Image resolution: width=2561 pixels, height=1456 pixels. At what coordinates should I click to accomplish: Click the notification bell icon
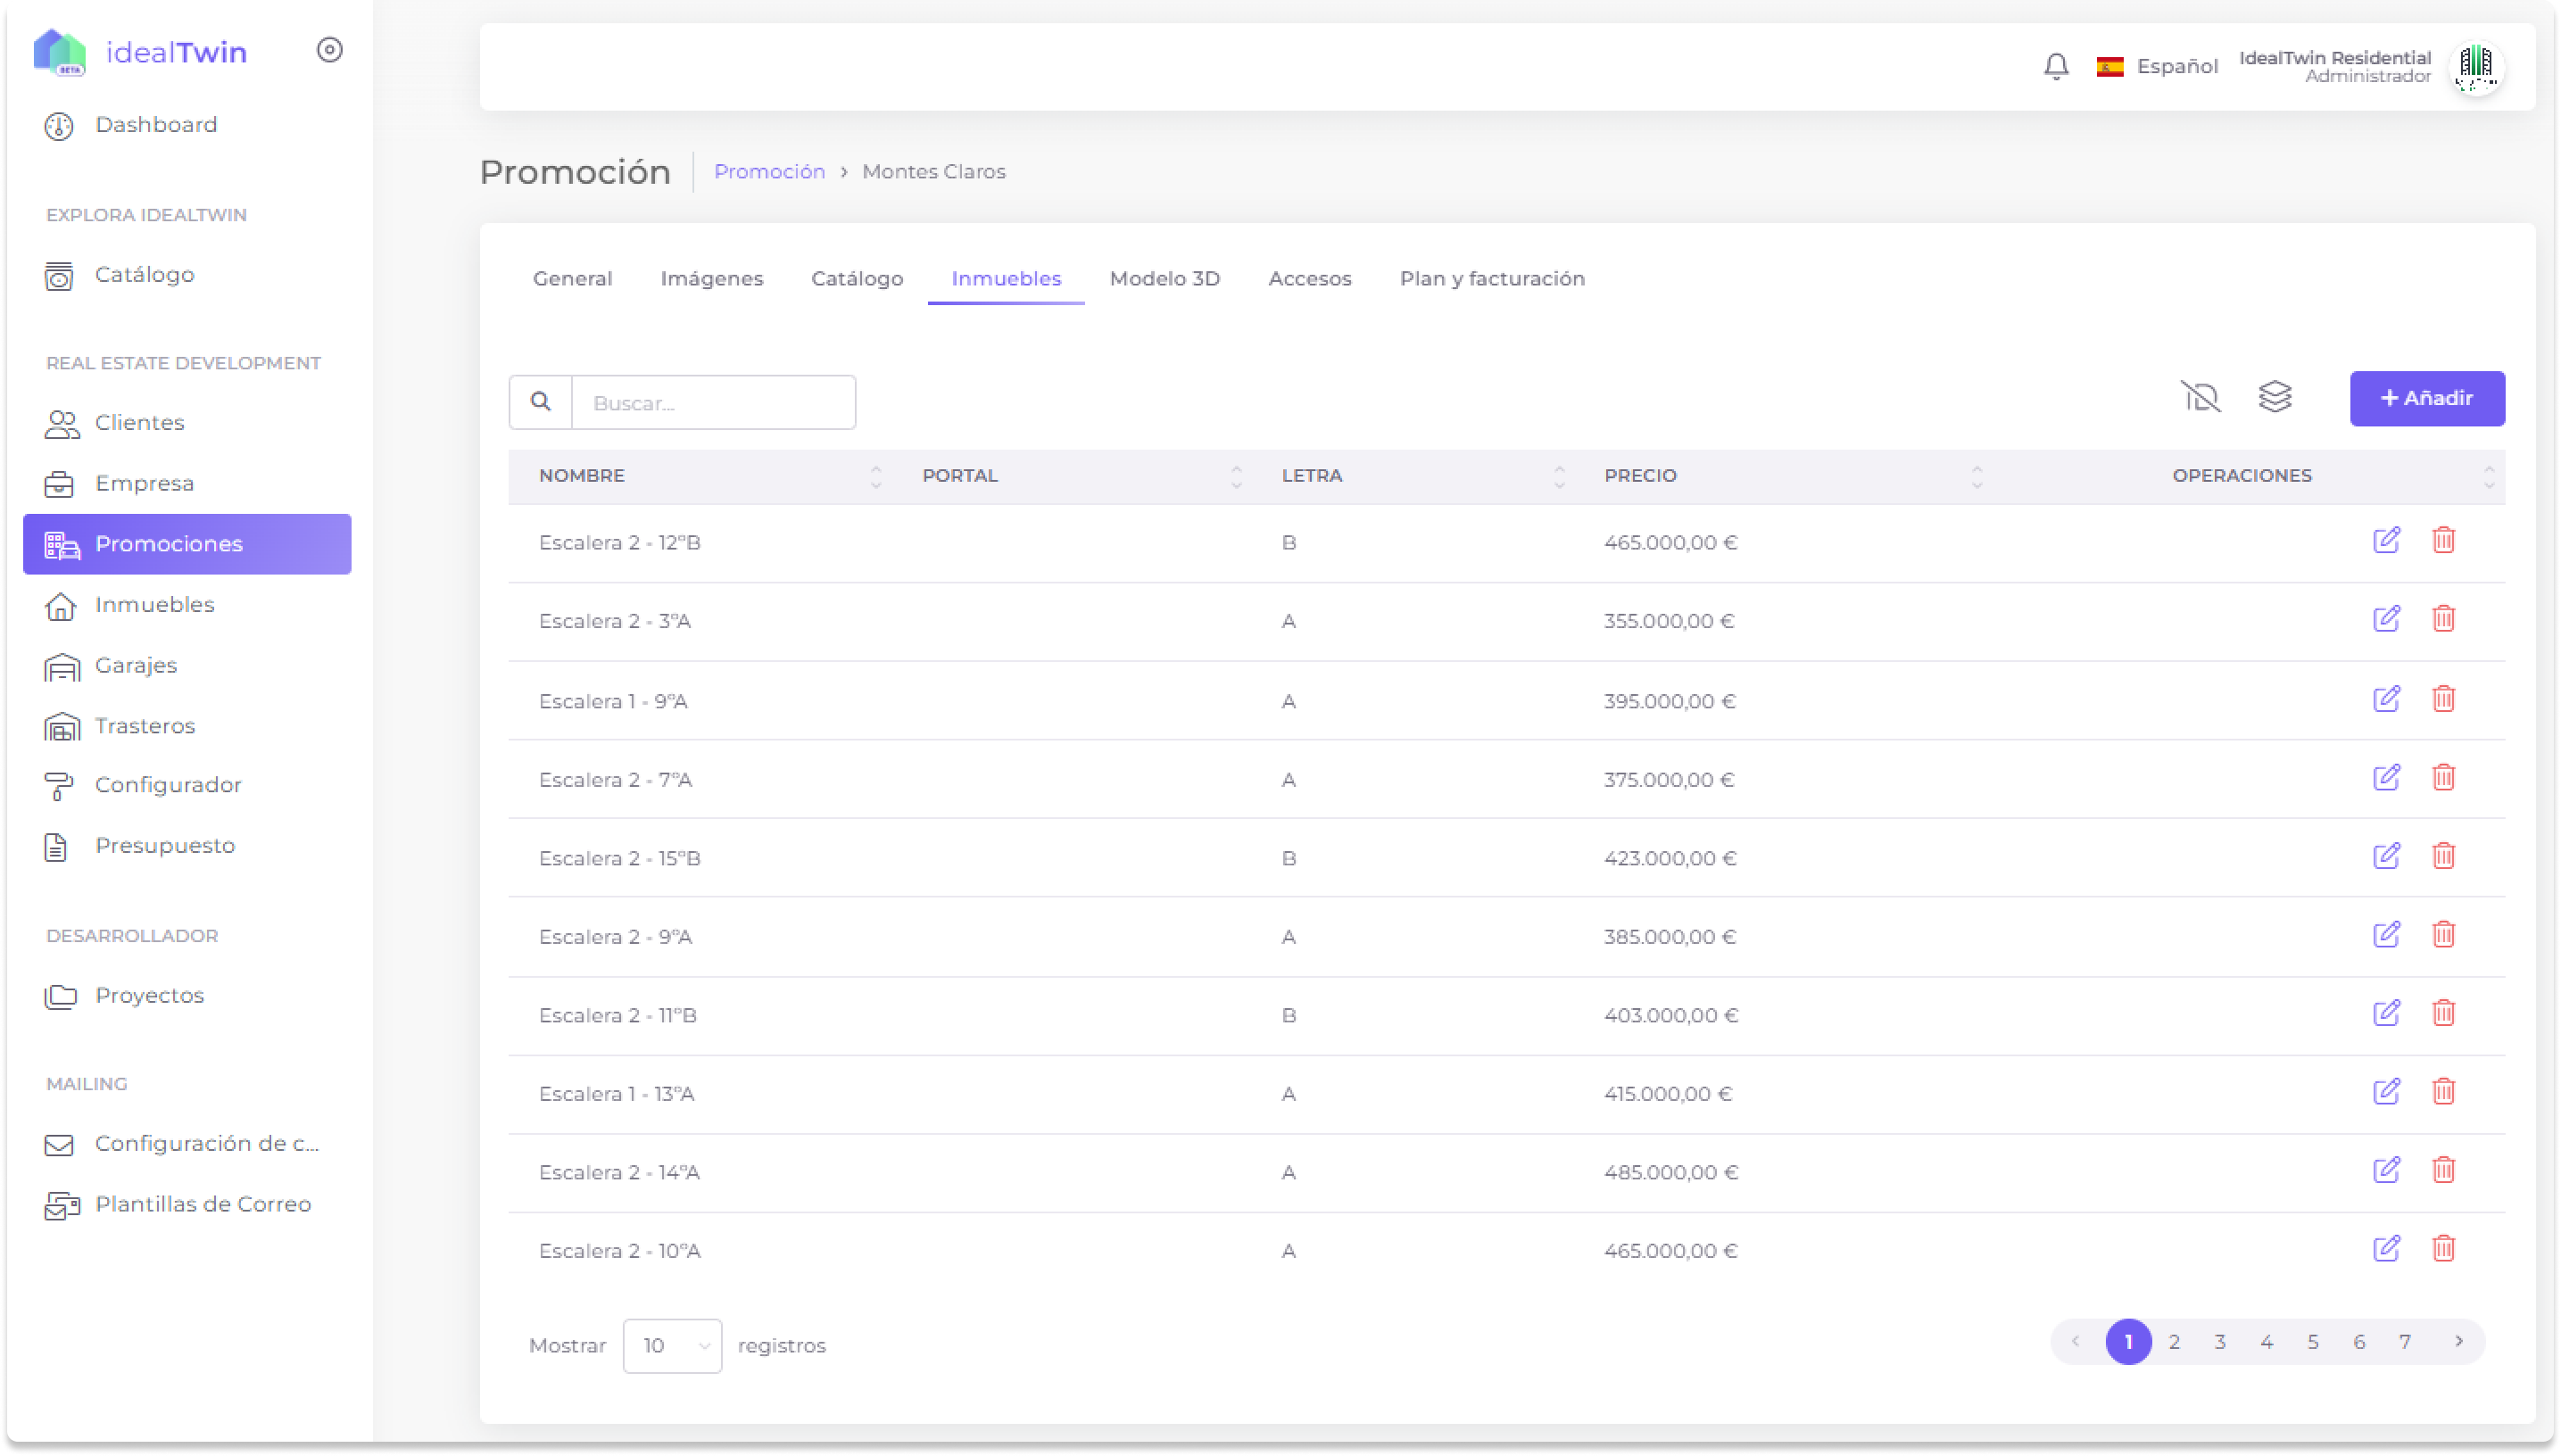pos(2055,66)
